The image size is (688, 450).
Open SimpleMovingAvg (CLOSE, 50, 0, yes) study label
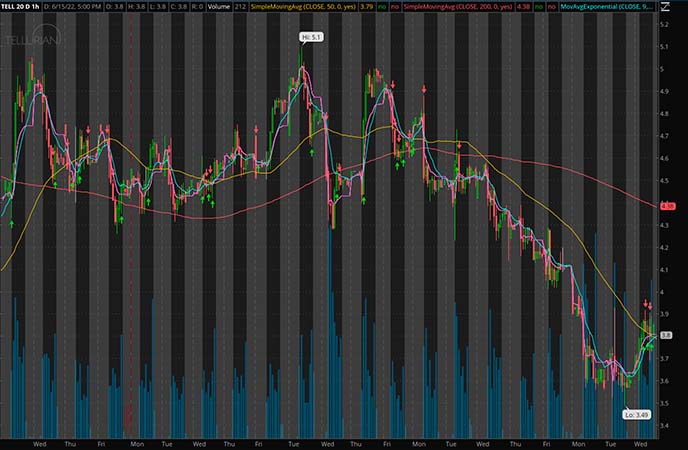click(x=303, y=7)
